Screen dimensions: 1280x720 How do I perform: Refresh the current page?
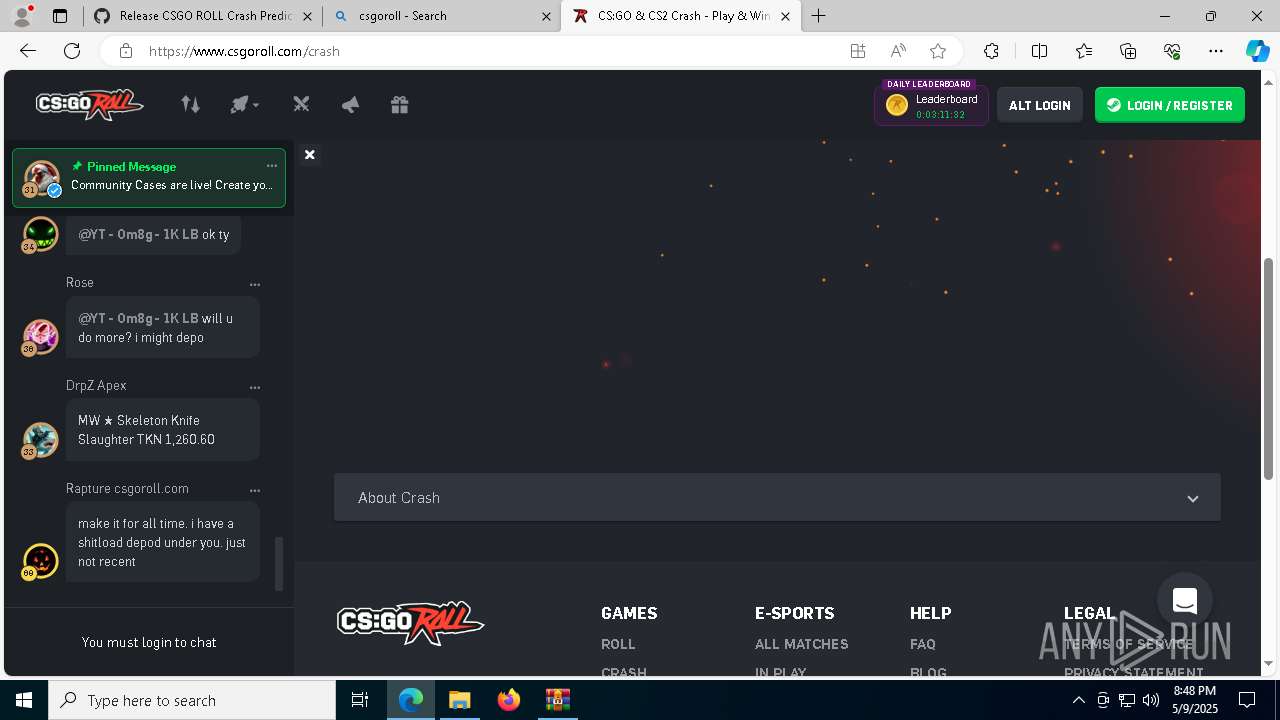point(72,51)
